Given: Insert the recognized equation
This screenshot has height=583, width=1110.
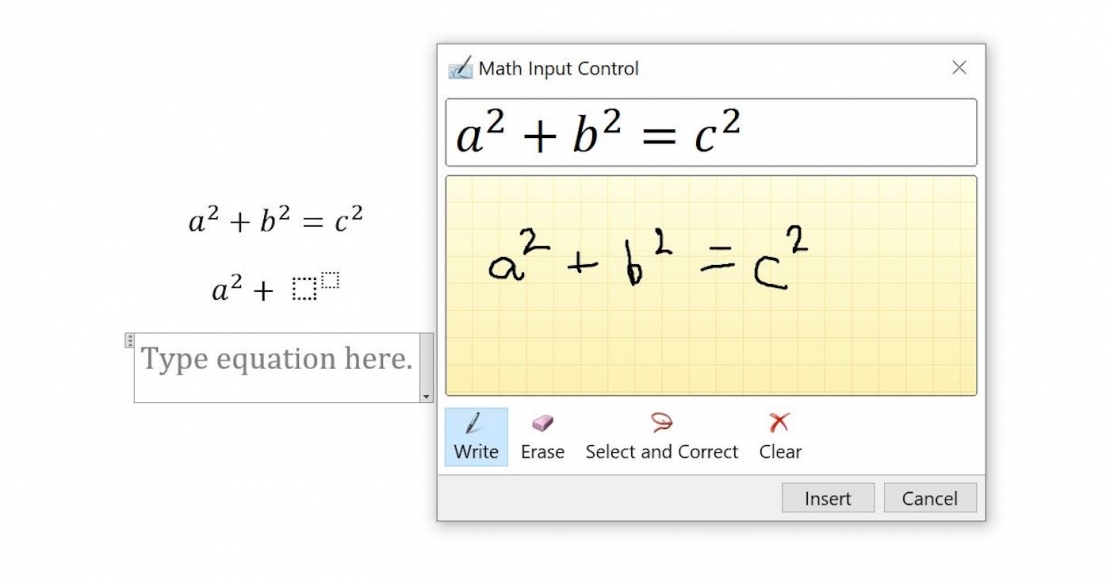Looking at the screenshot, I should [827, 497].
